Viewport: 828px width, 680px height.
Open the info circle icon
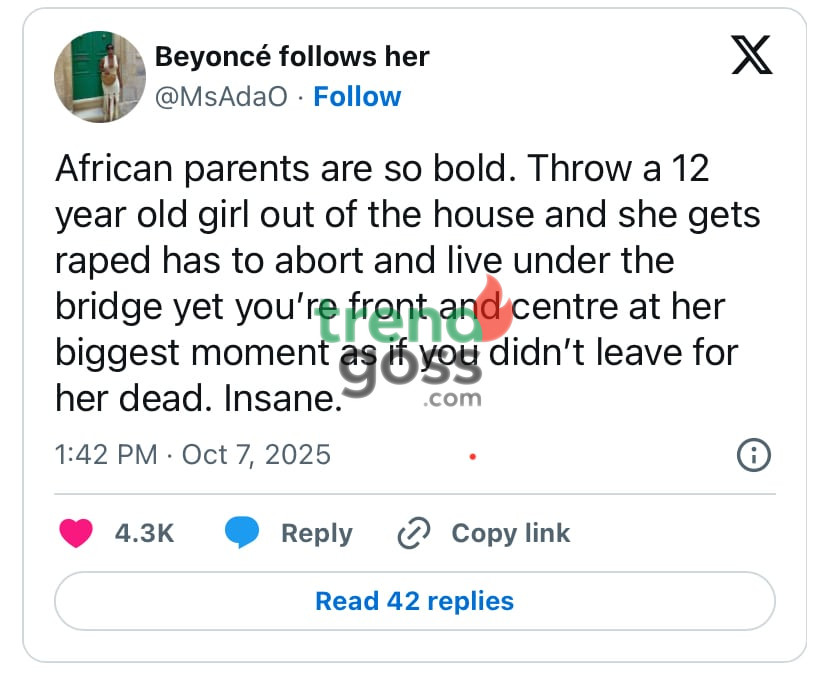tap(753, 455)
